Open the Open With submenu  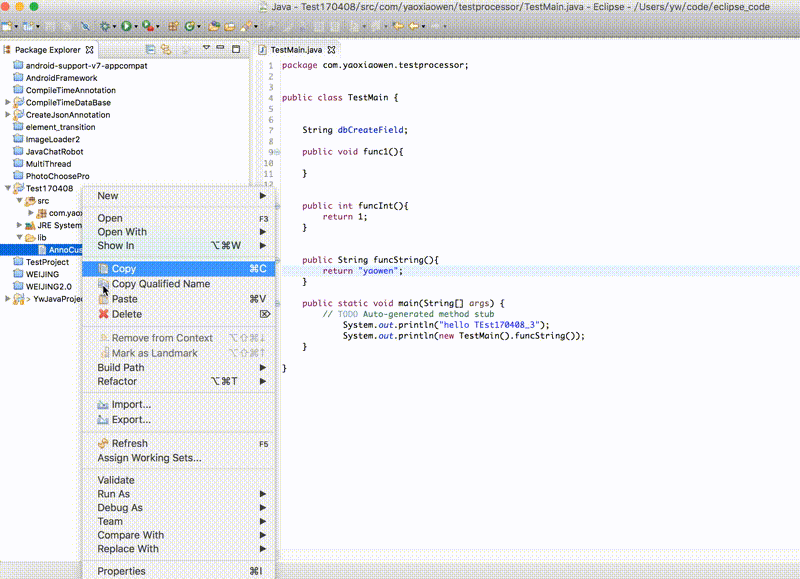tap(179, 232)
